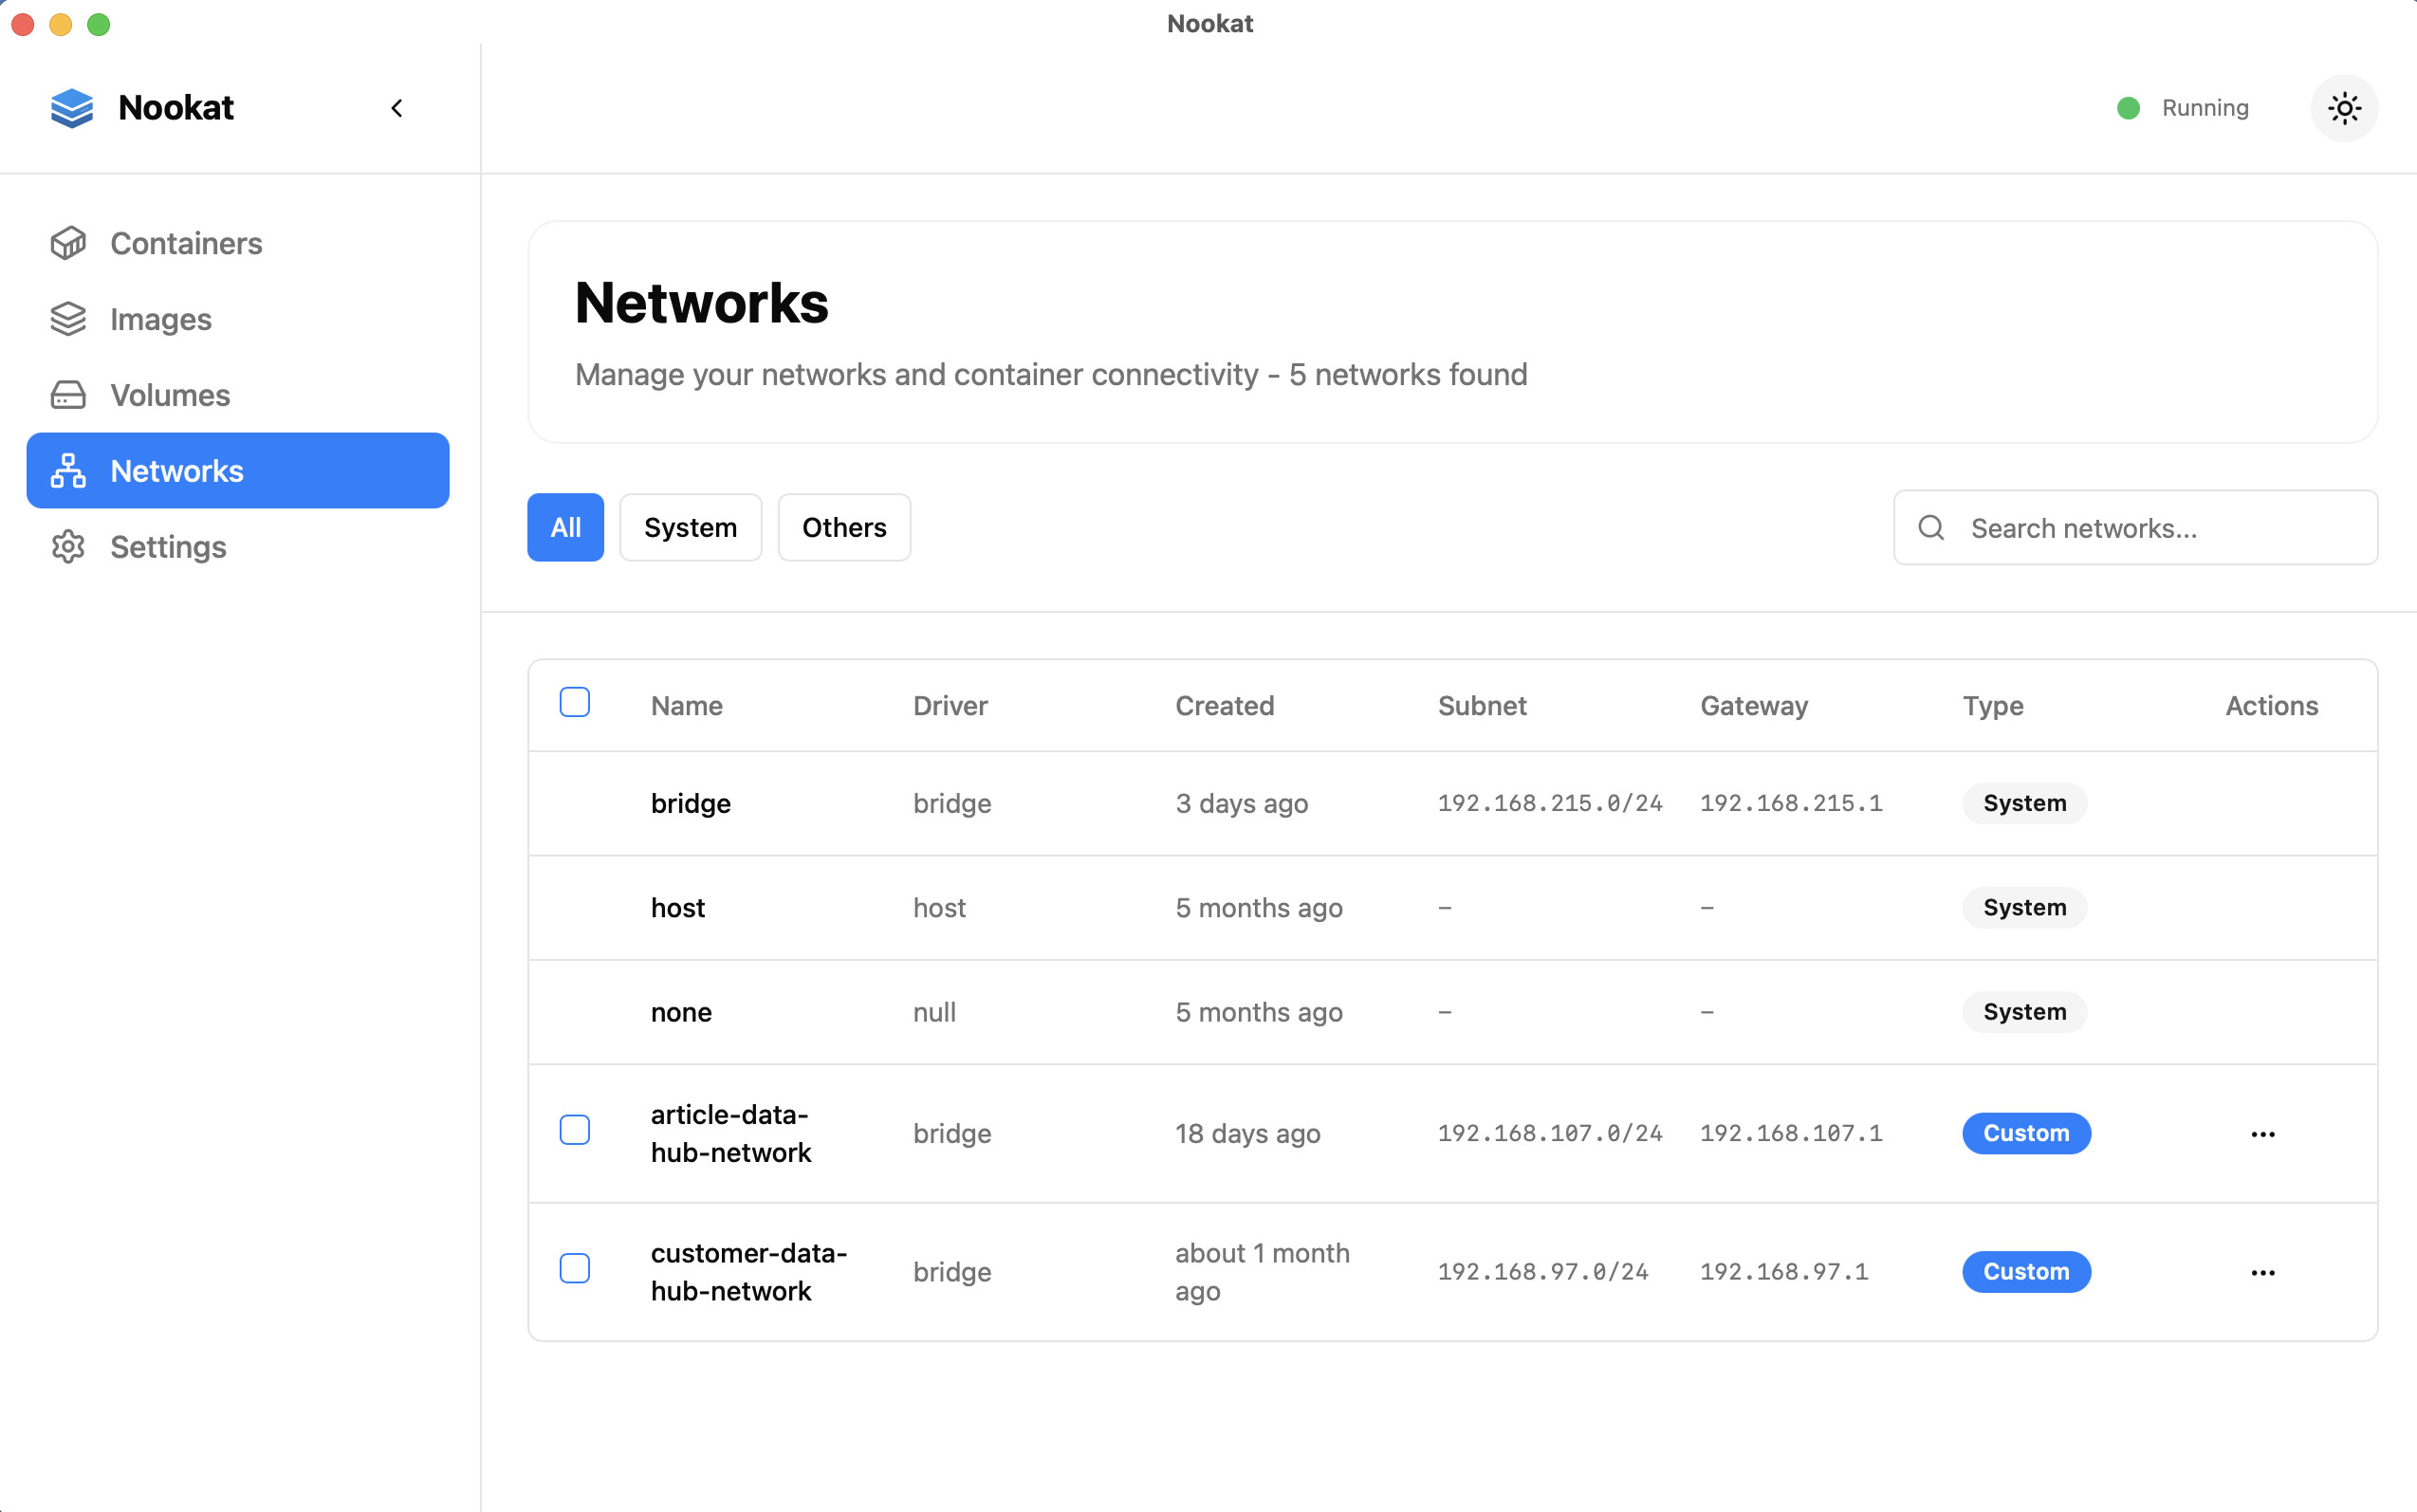Switch to the Others filter tab
The height and width of the screenshot is (1512, 2417).
tap(844, 528)
